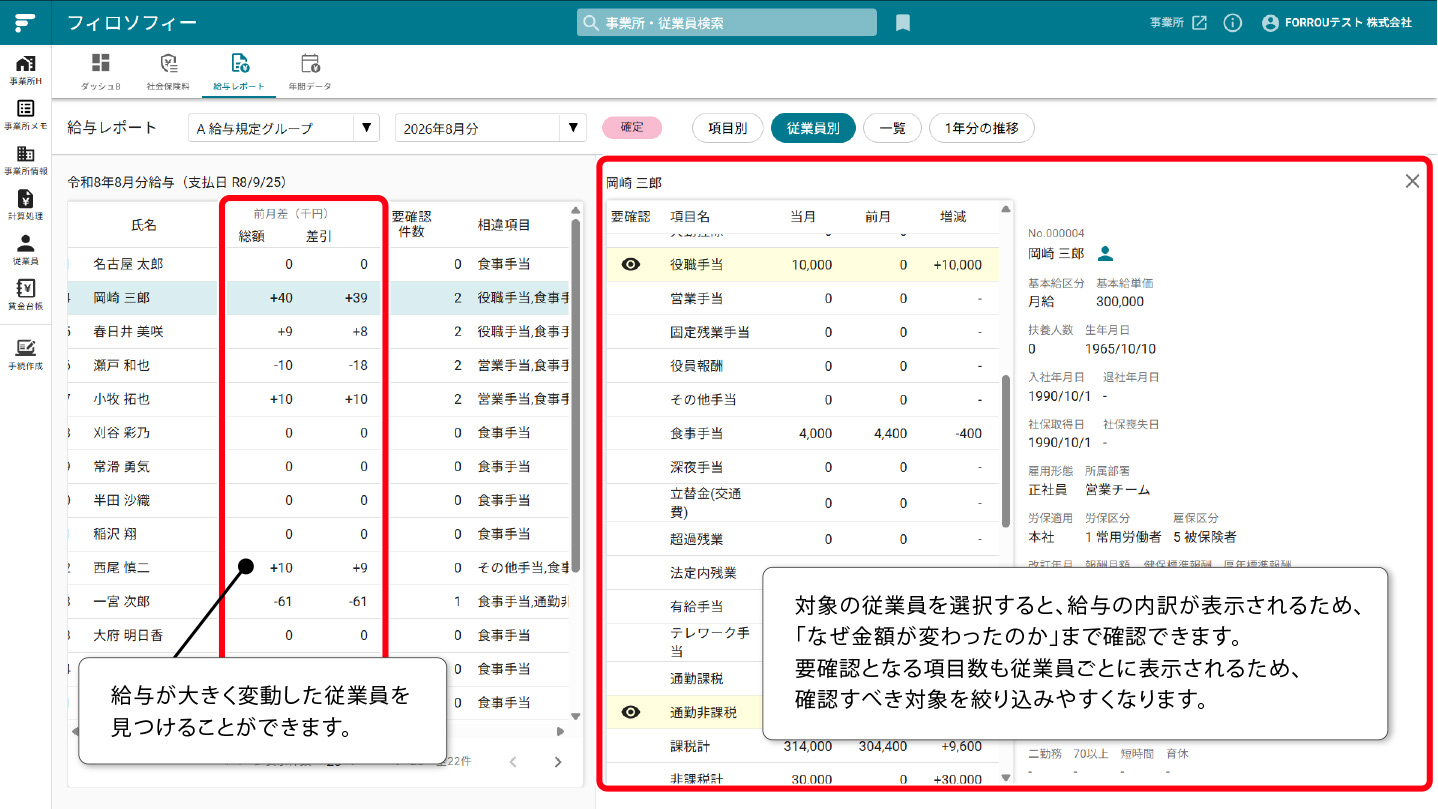The image size is (1438, 809).
Task: Click the 固定残業手当 row in the breakdown
Action: [803, 332]
